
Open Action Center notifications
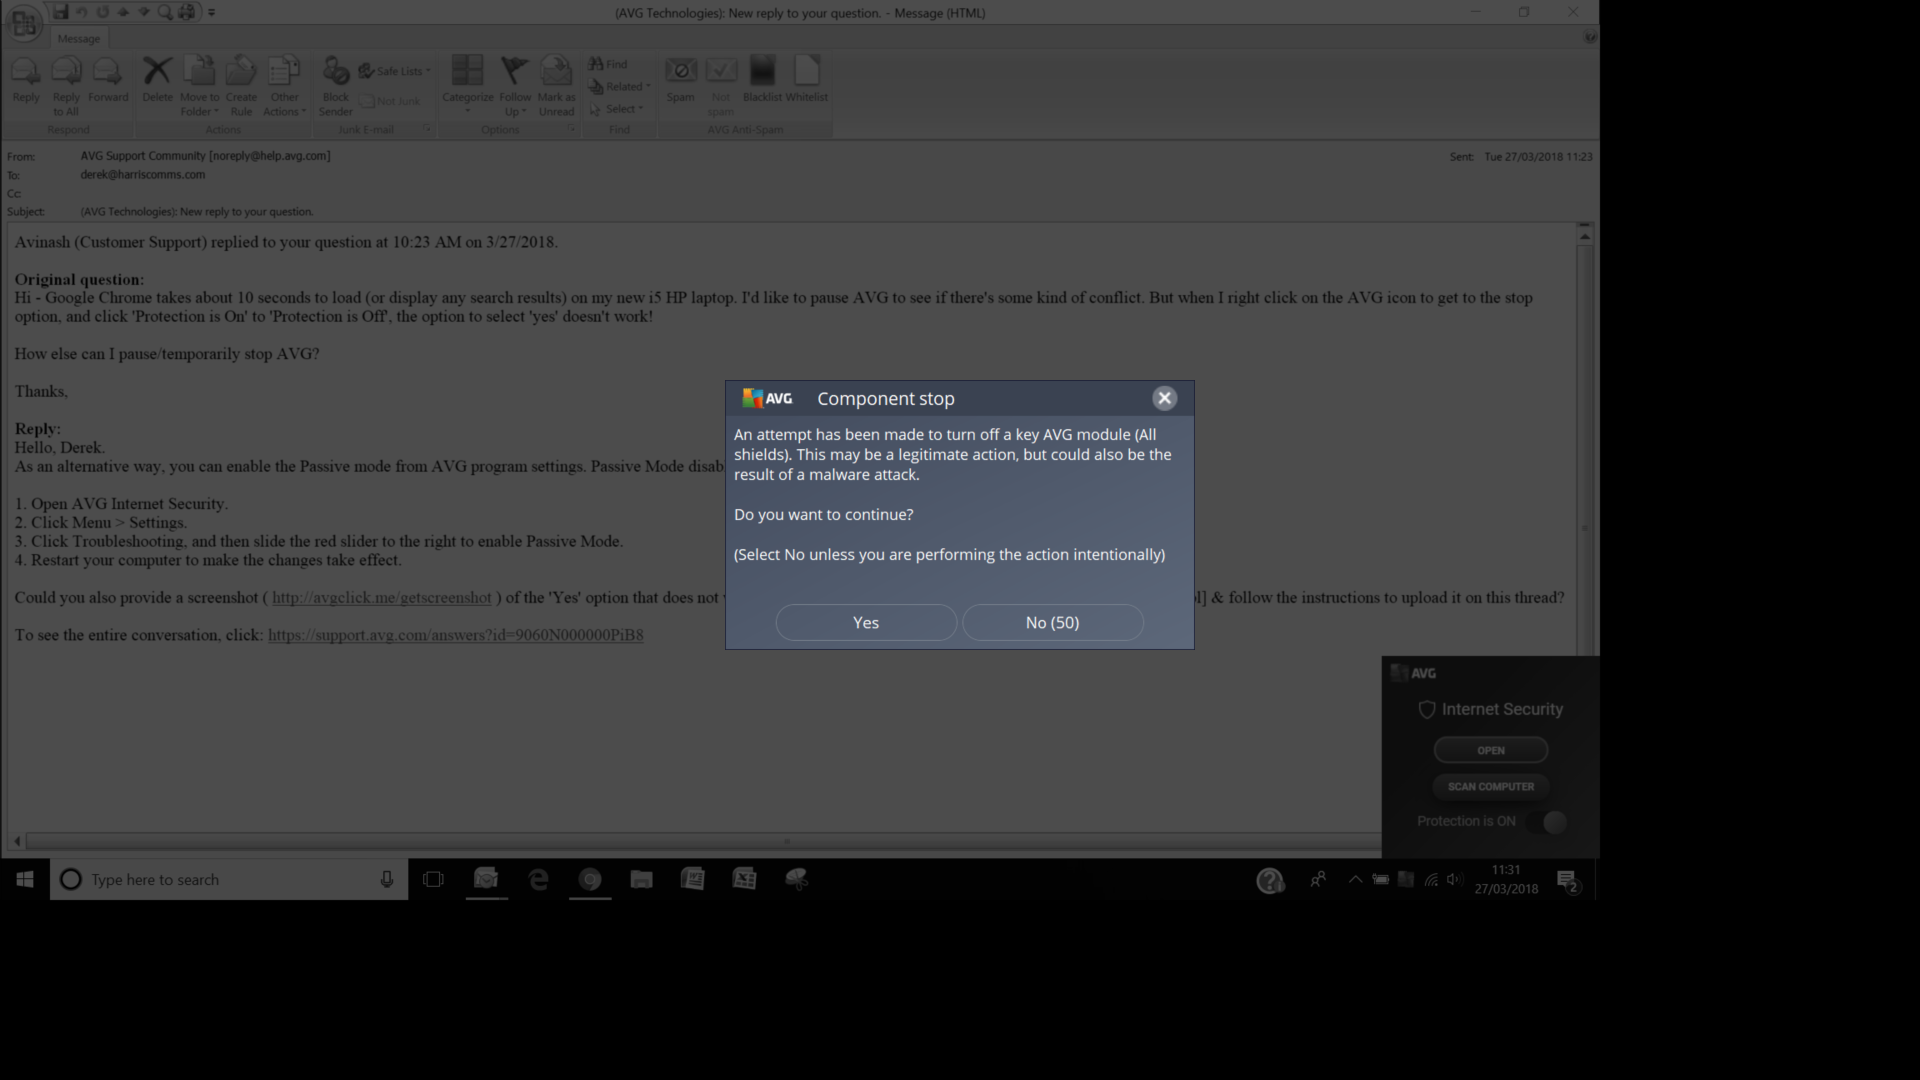(1567, 880)
